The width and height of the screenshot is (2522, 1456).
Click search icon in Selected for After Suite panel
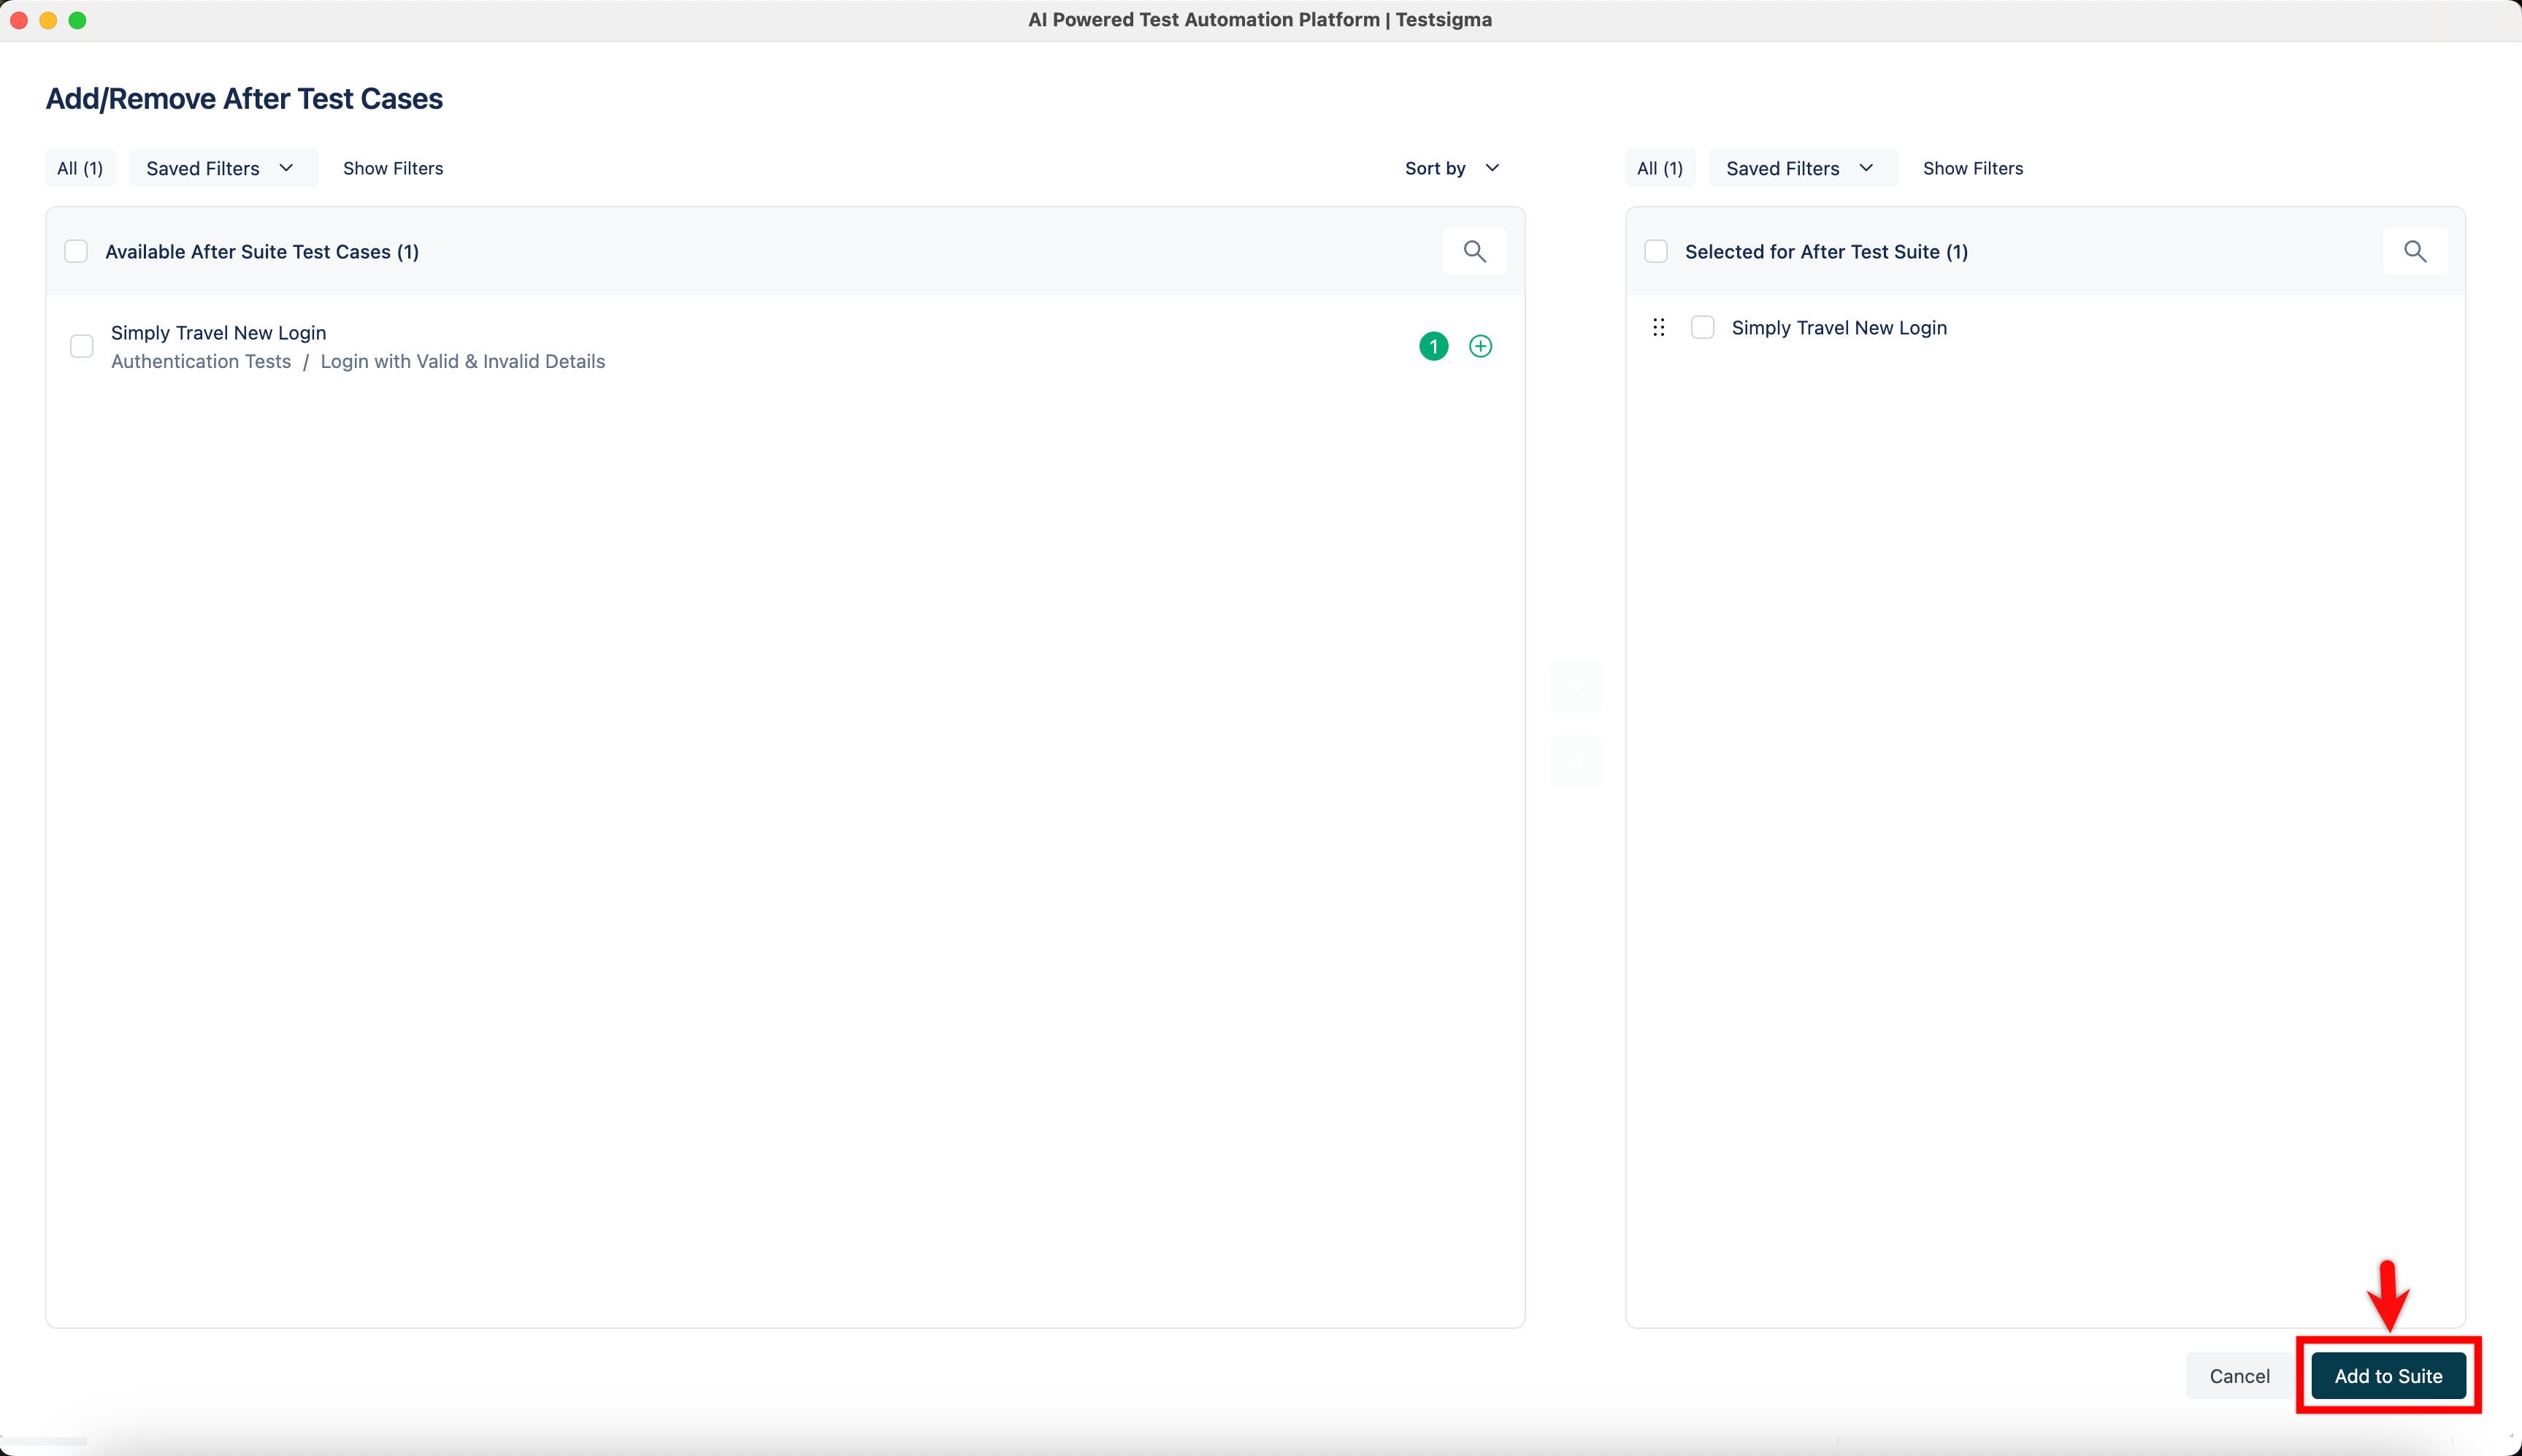(2414, 251)
